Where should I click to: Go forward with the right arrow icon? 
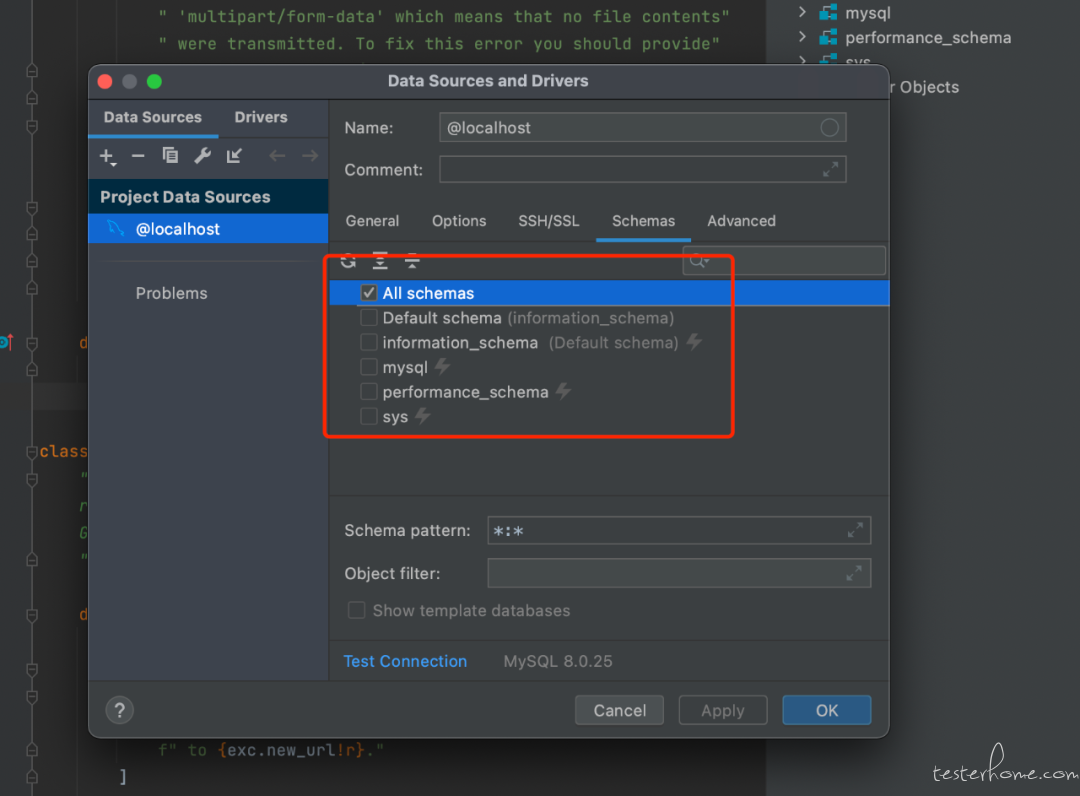pos(310,156)
